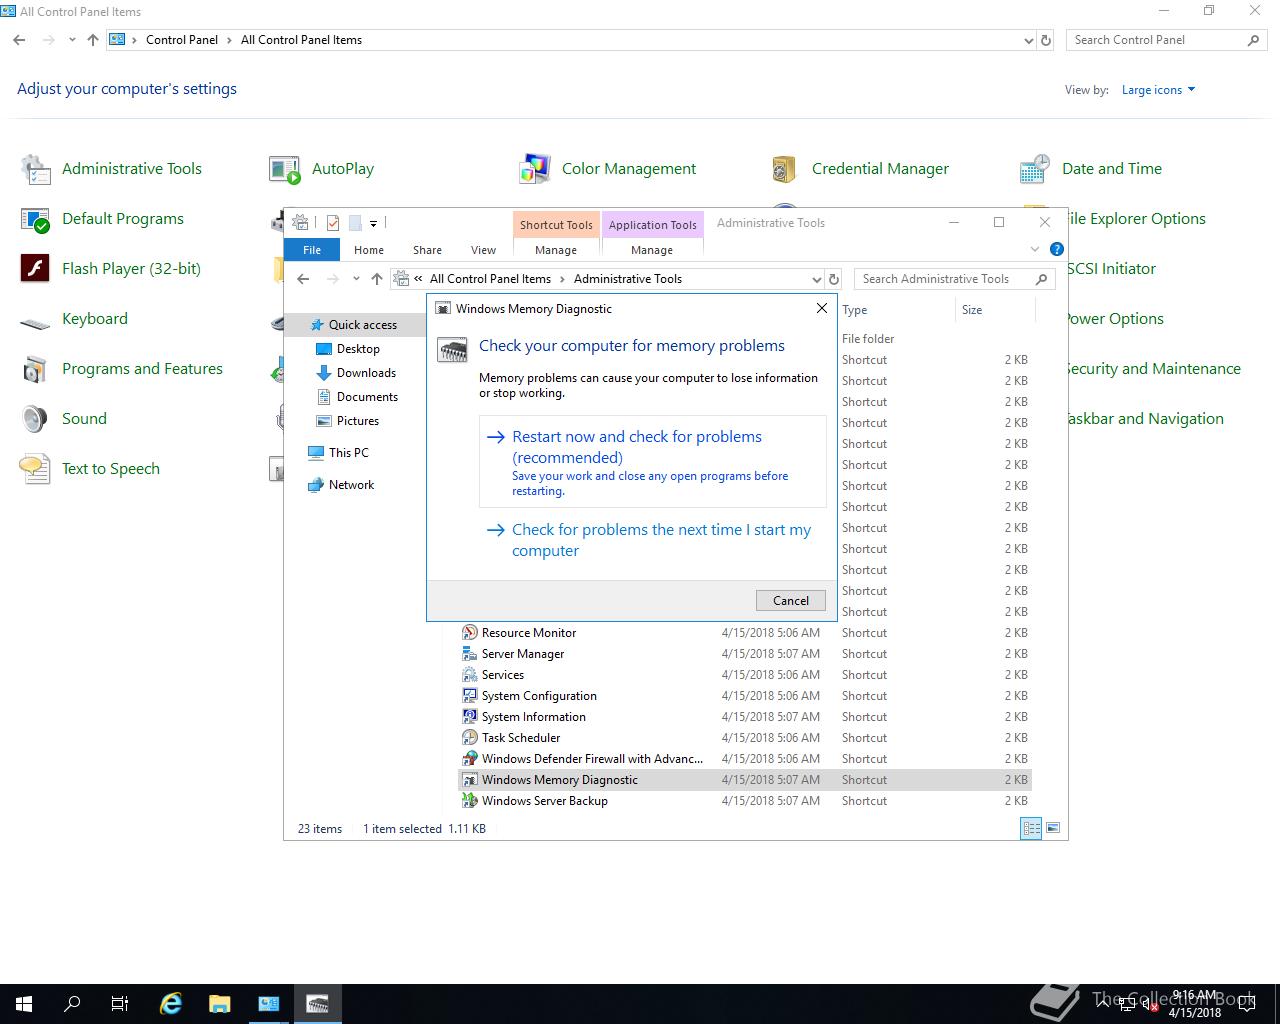Open Color Management icon
The image size is (1280, 1024).
(x=535, y=169)
